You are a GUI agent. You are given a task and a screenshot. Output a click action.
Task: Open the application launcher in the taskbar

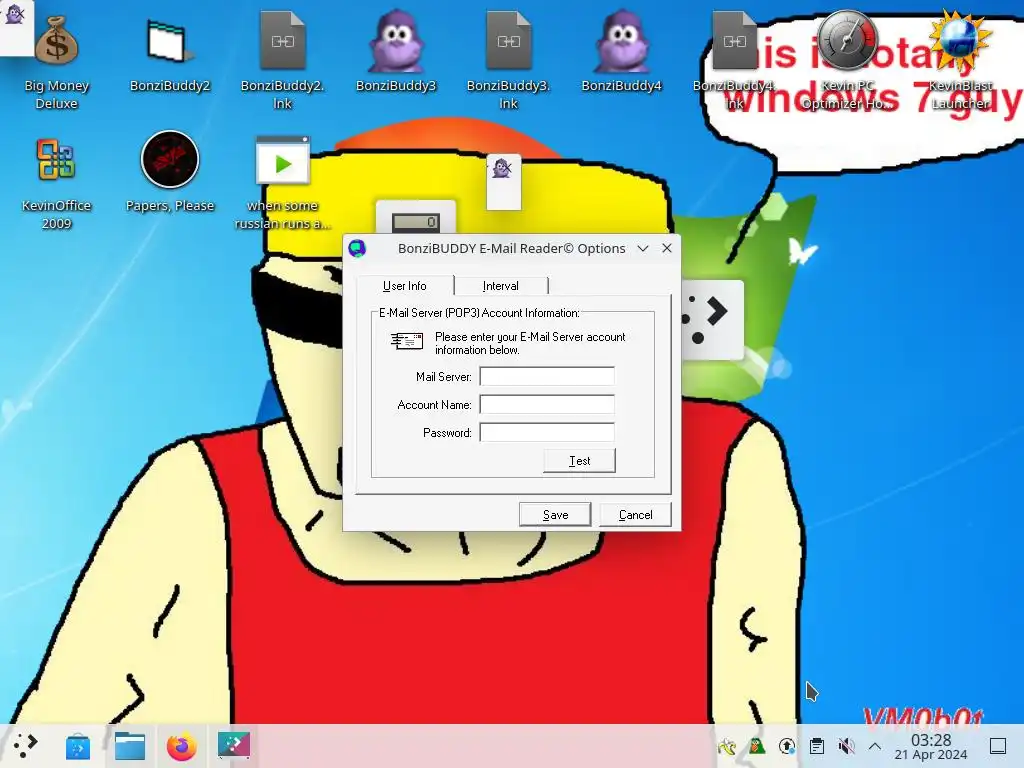pos(25,746)
